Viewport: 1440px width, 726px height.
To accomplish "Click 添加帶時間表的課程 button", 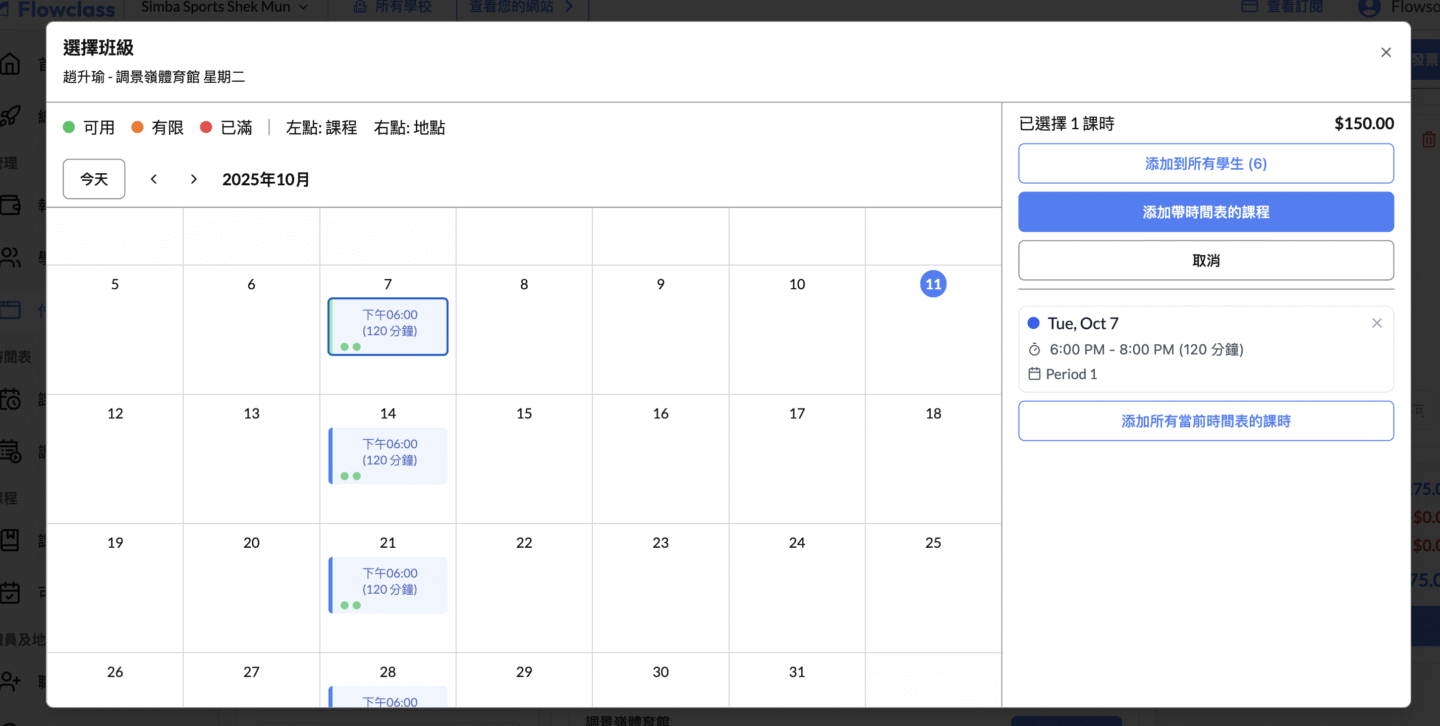I will point(1205,212).
